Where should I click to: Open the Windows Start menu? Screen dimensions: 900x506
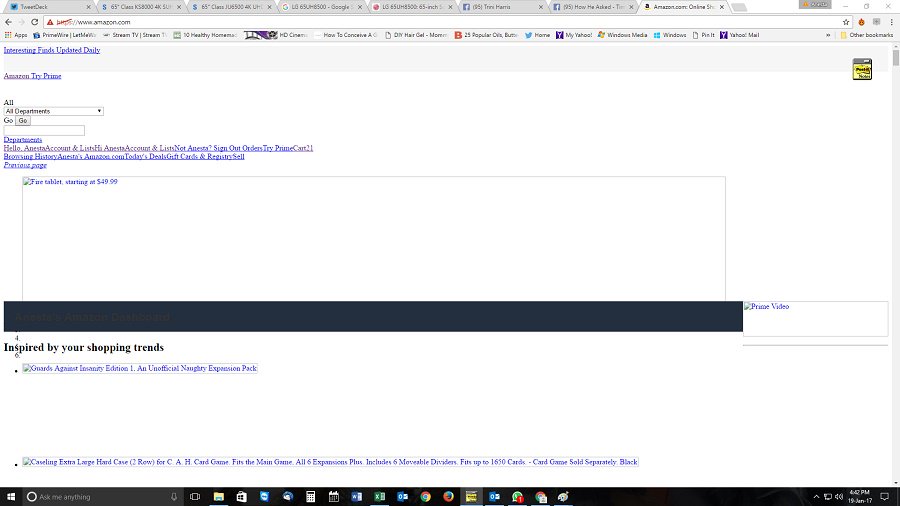11,497
